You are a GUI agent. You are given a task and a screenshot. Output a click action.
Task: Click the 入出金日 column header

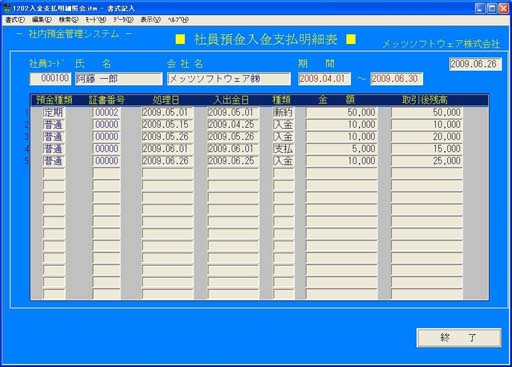231,100
